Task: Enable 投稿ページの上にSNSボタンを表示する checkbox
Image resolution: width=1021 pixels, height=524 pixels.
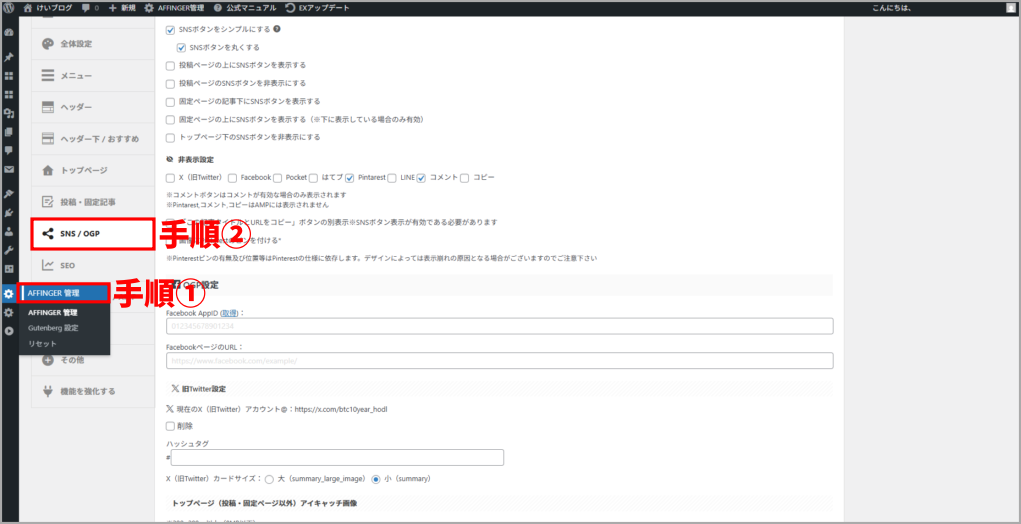Action: click(170, 65)
